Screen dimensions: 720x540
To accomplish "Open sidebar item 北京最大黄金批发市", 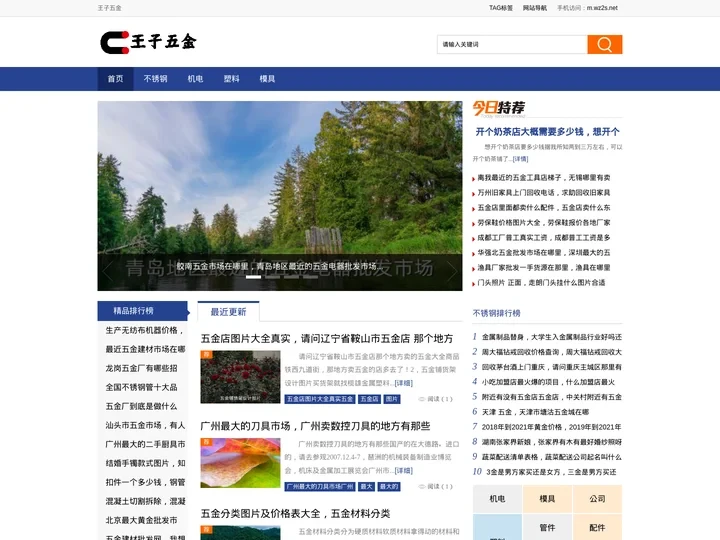I will pos(141,520).
